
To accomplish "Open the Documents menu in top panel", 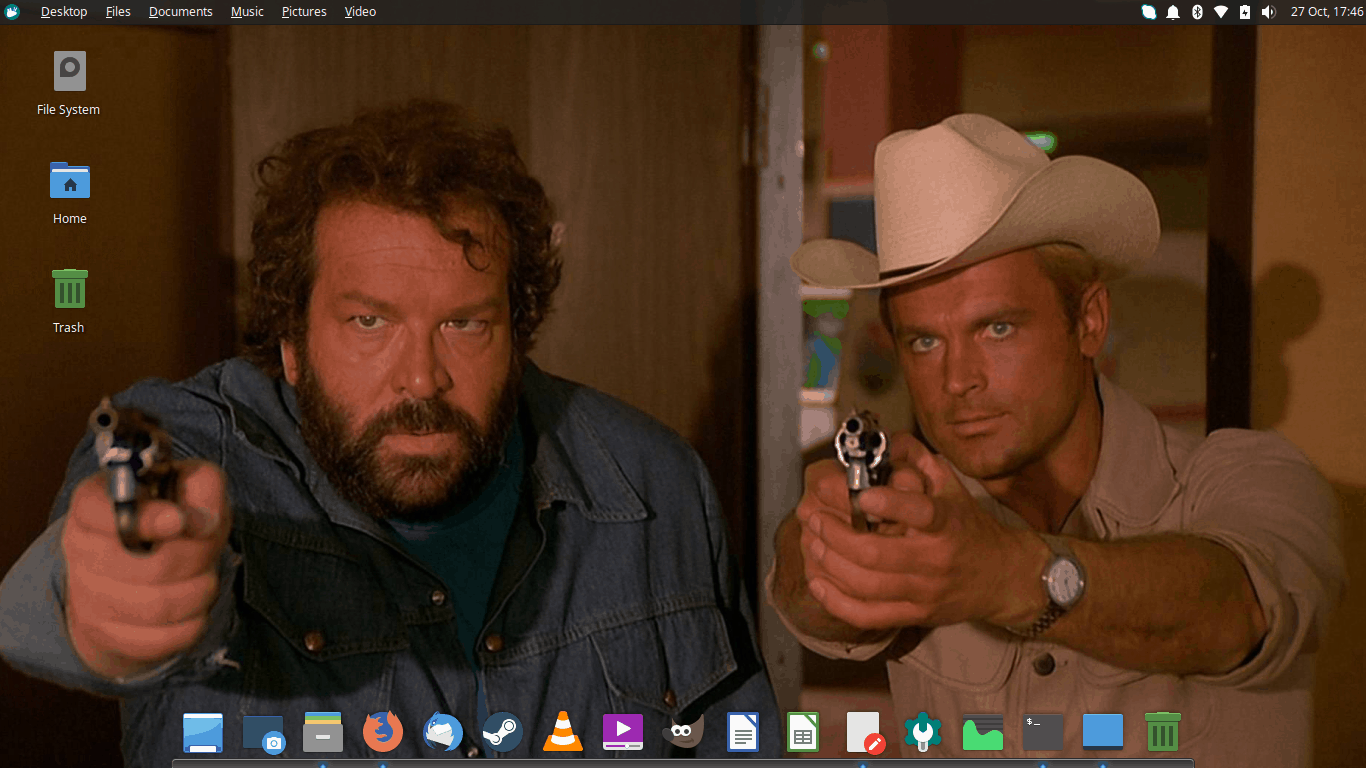I will (x=181, y=12).
